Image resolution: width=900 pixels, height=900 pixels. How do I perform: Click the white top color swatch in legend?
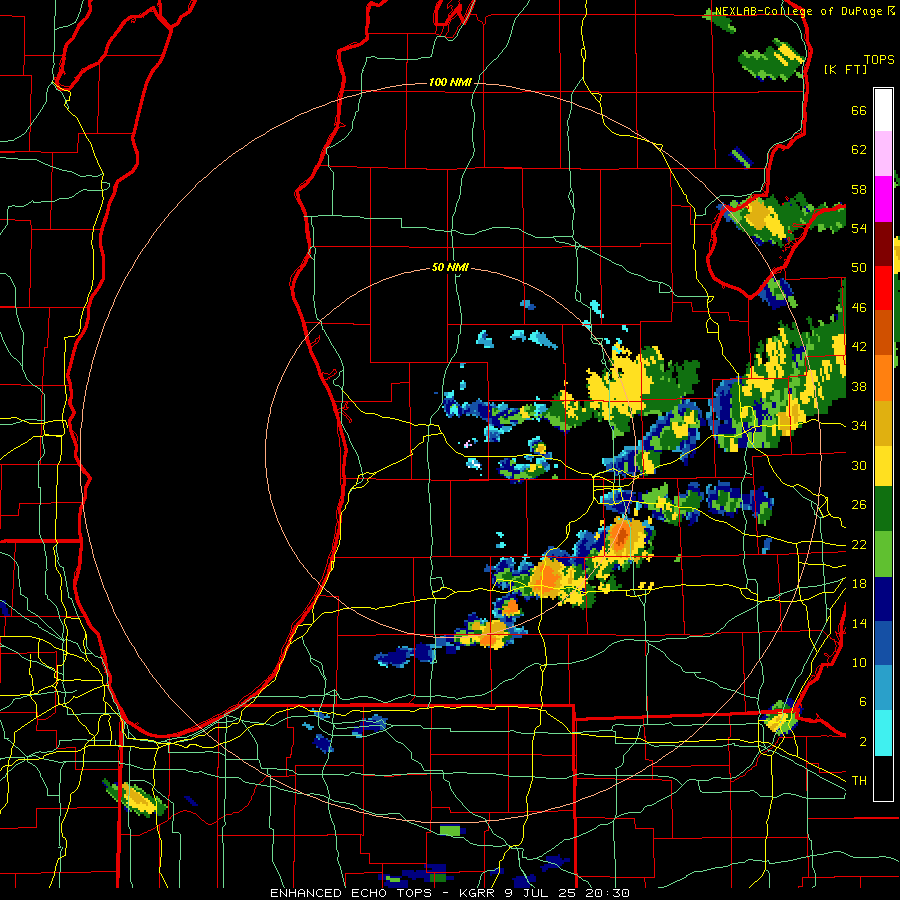(883, 110)
